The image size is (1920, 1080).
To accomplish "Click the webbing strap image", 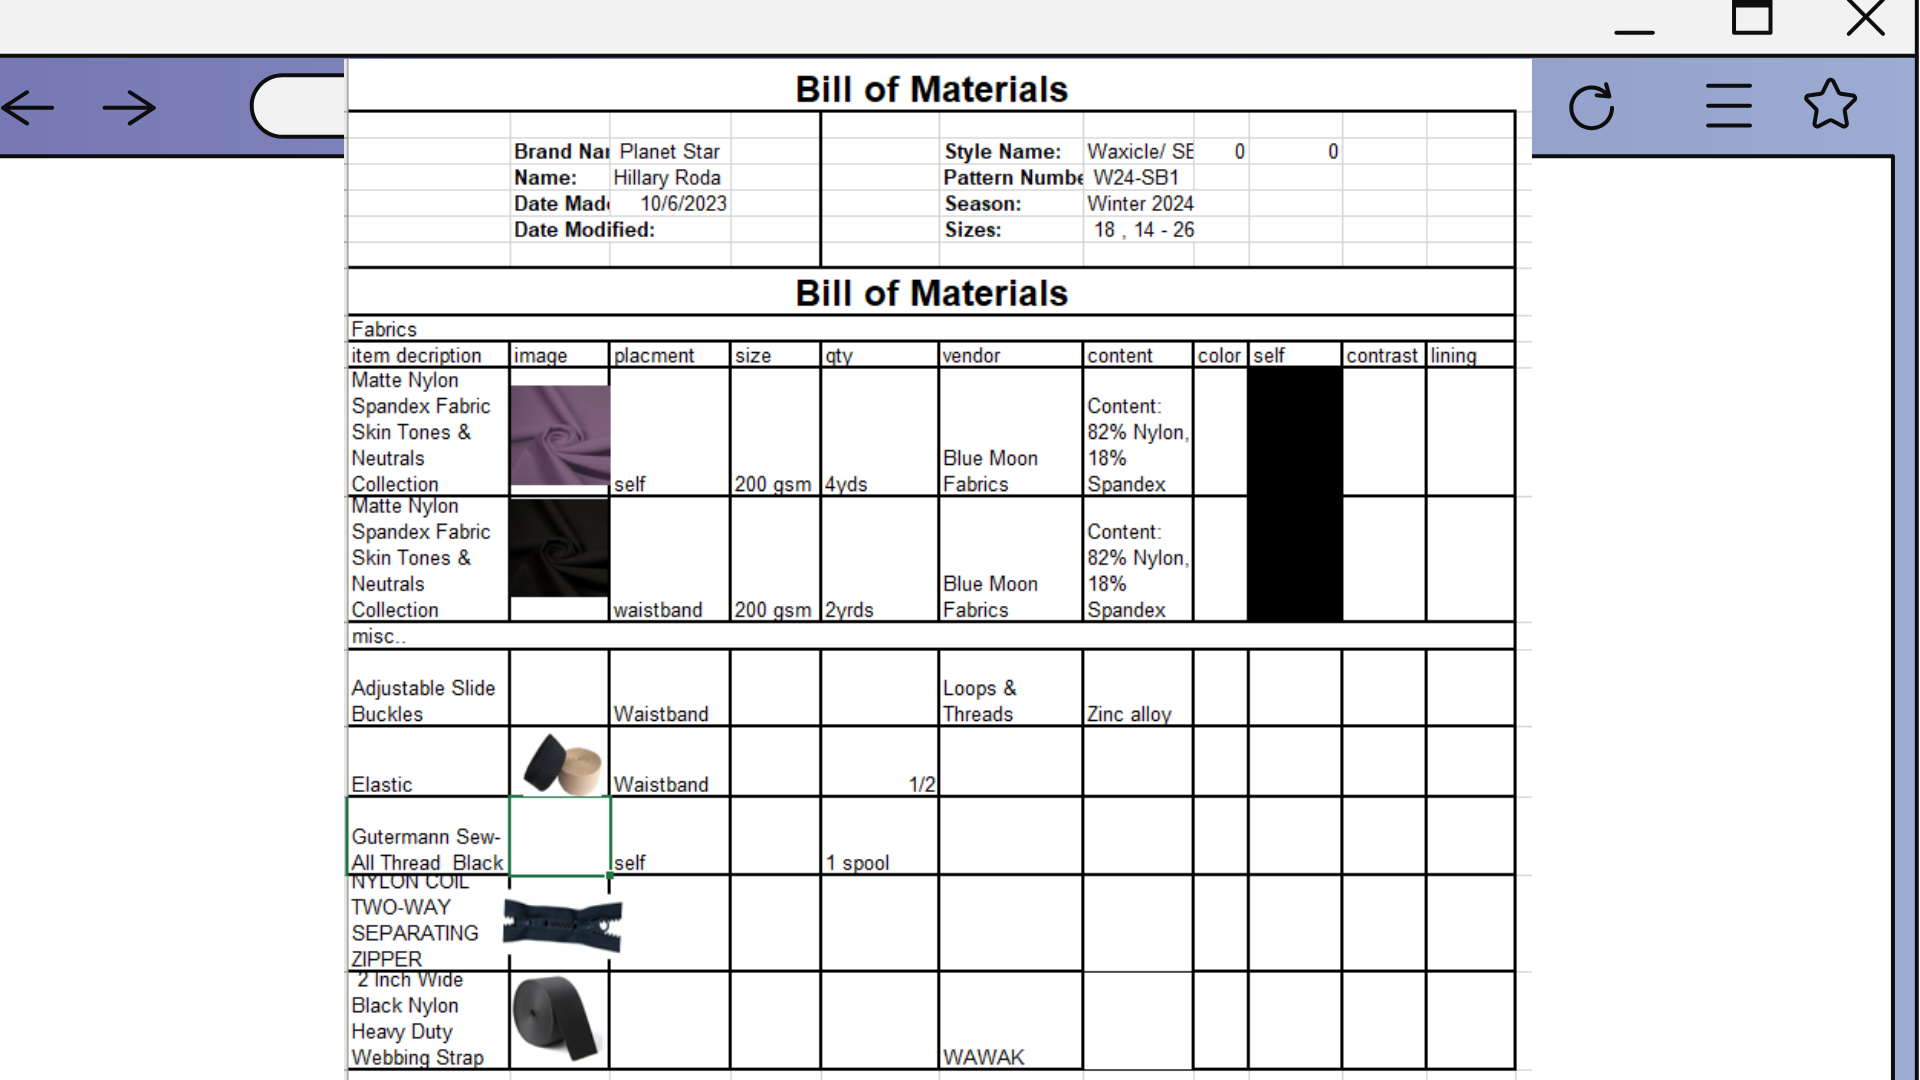I will click(556, 1017).
